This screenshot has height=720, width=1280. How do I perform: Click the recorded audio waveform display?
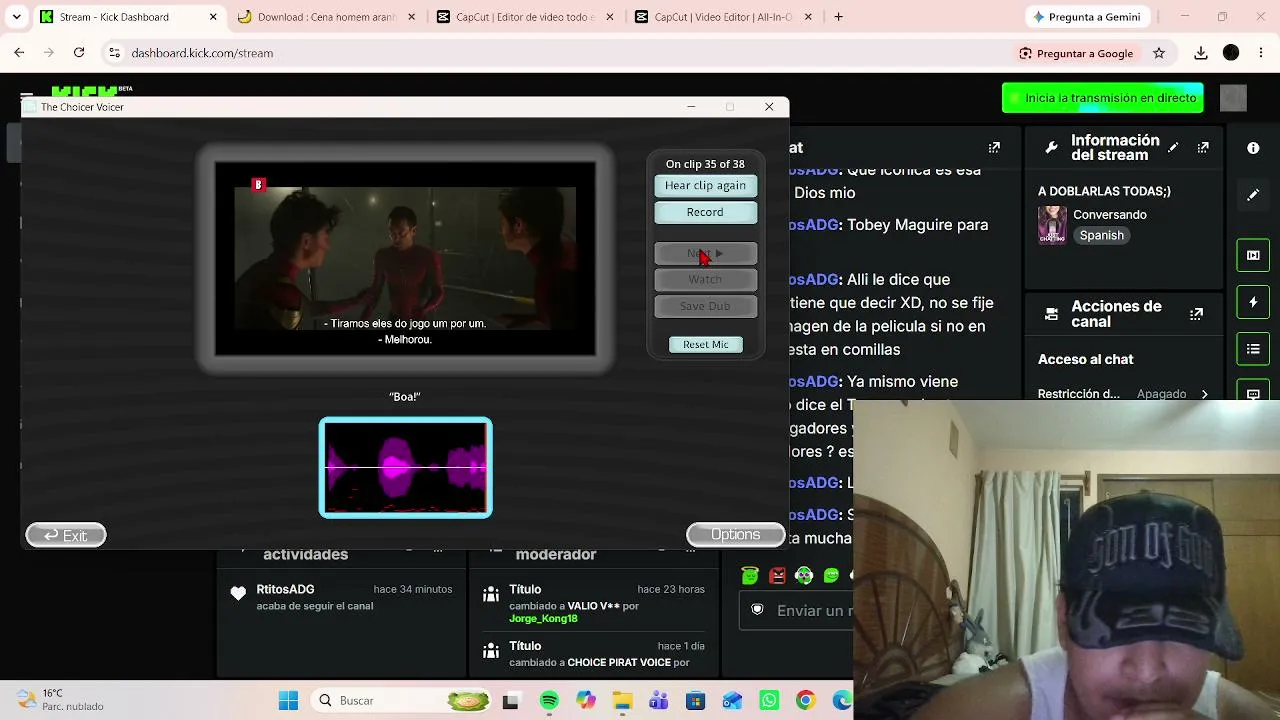(x=405, y=467)
